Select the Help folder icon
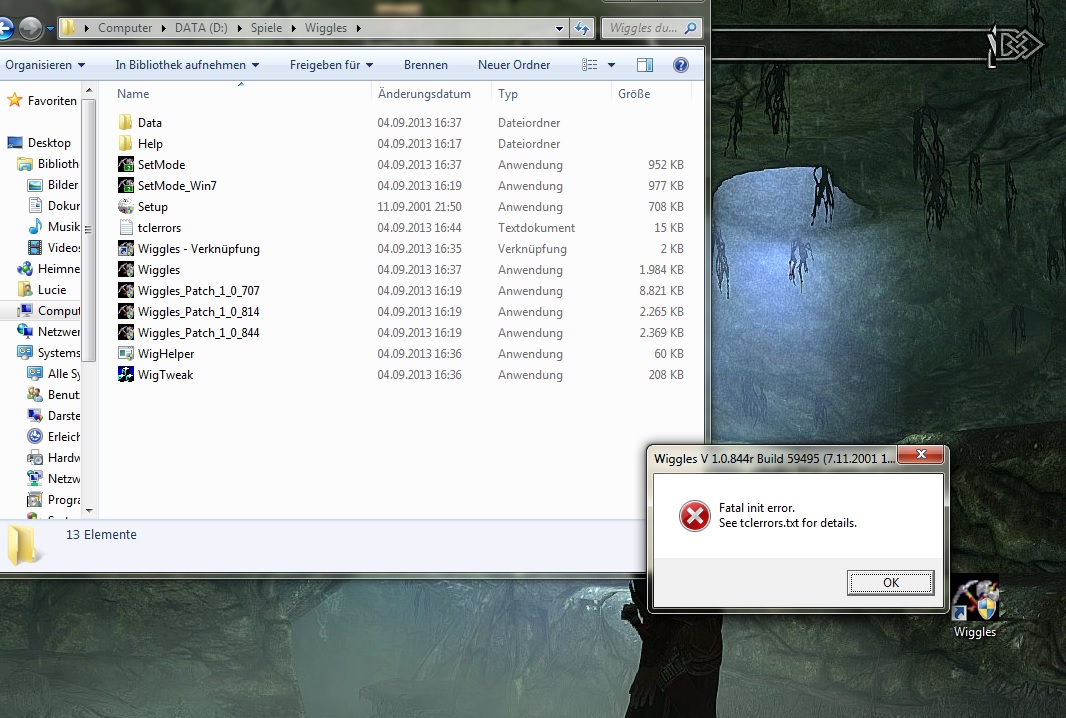 126,143
